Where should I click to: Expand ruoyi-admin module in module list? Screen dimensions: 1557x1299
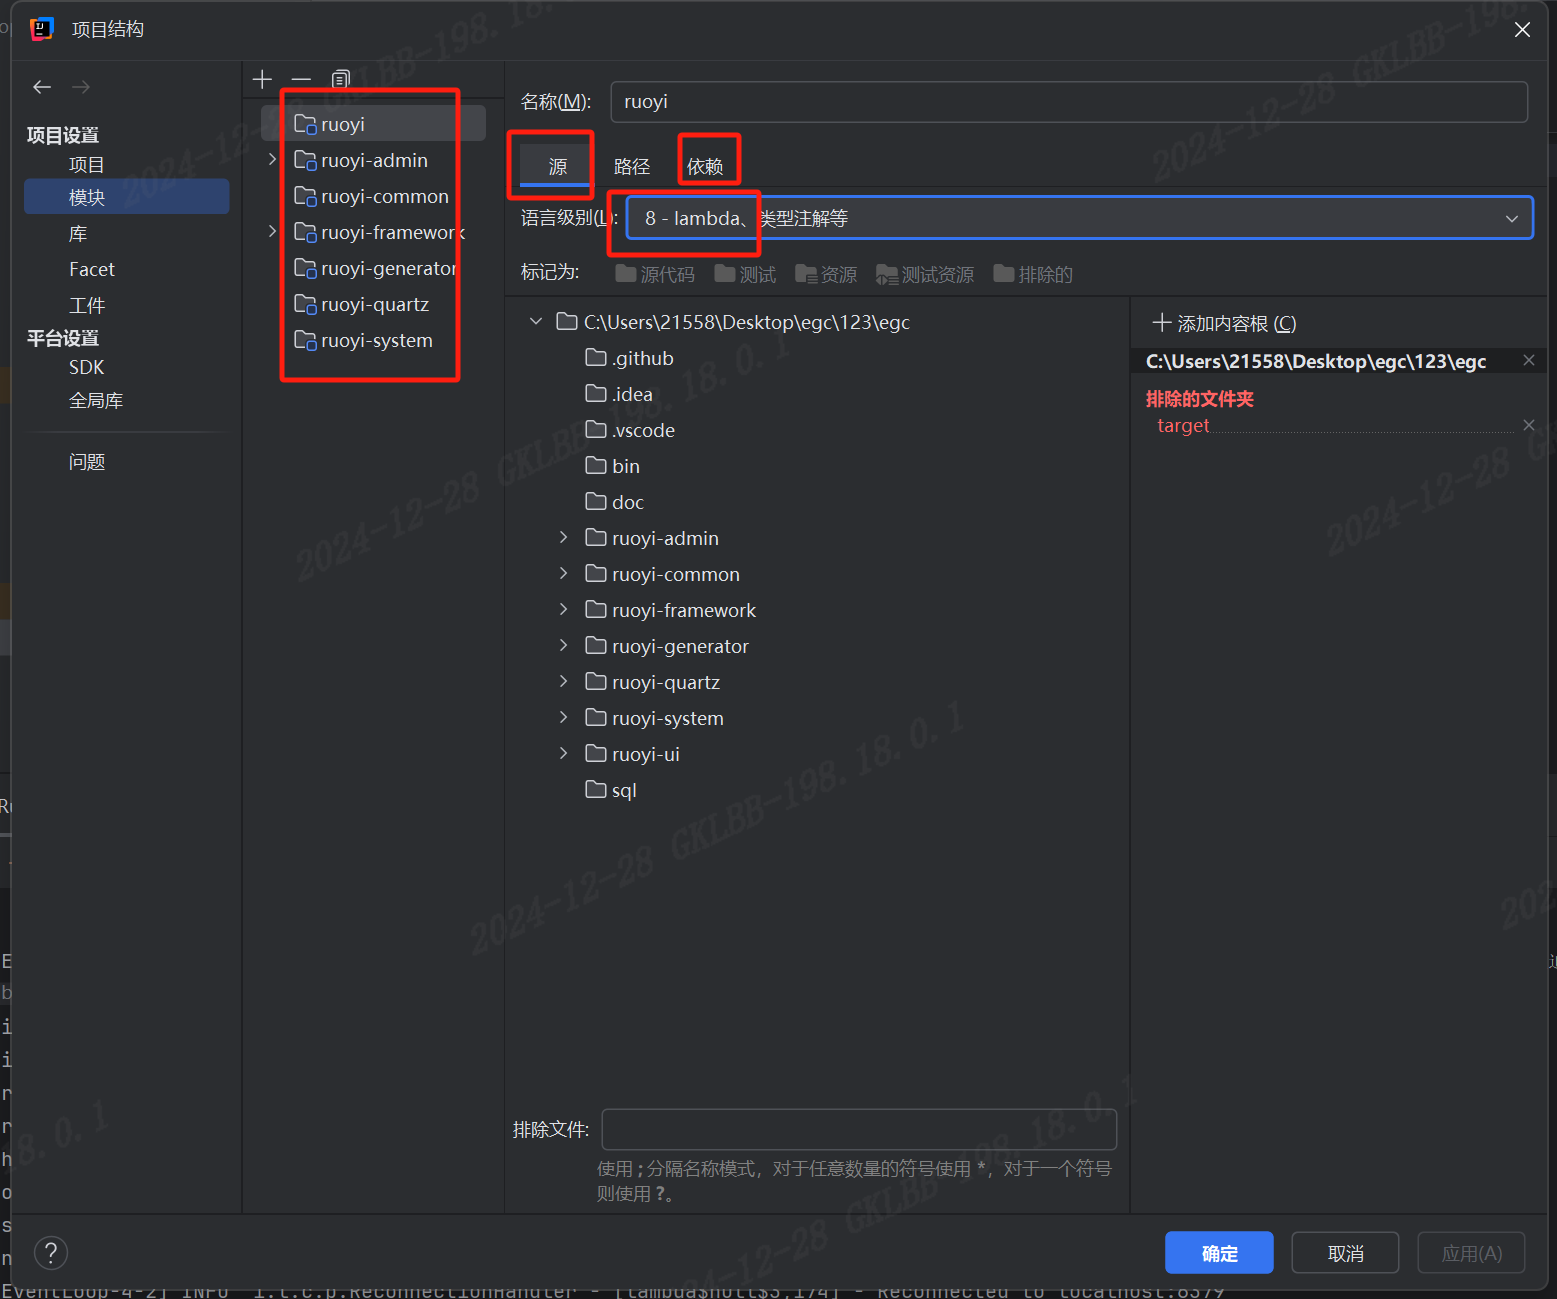pos(272,159)
